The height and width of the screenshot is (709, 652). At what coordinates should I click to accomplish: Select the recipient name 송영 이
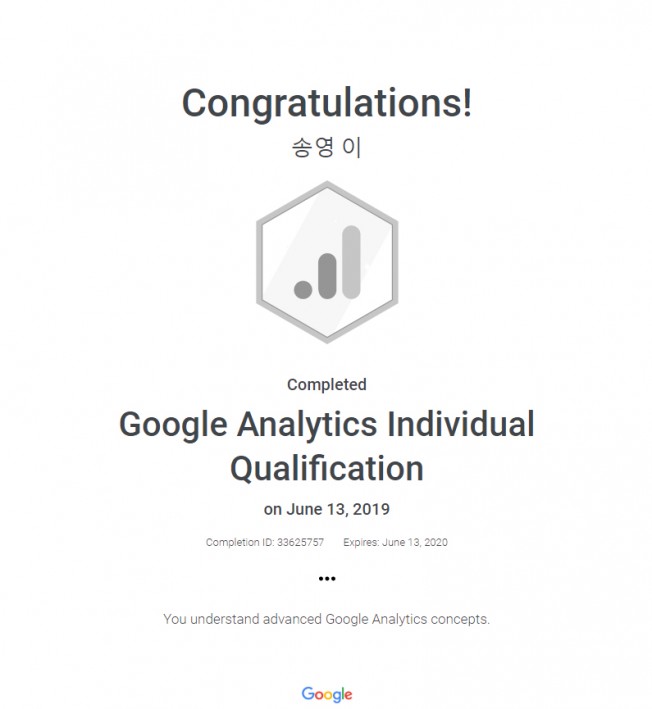pos(326,147)
